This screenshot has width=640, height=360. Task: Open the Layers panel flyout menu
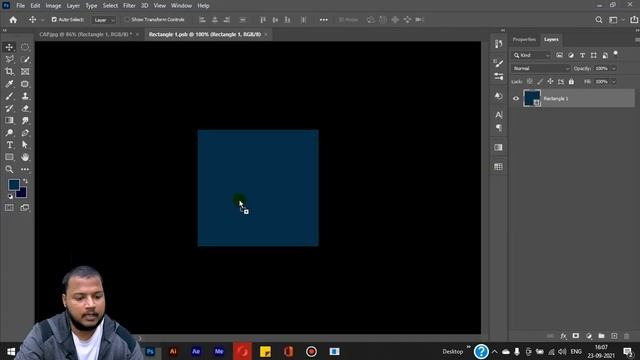click(637, 40)
